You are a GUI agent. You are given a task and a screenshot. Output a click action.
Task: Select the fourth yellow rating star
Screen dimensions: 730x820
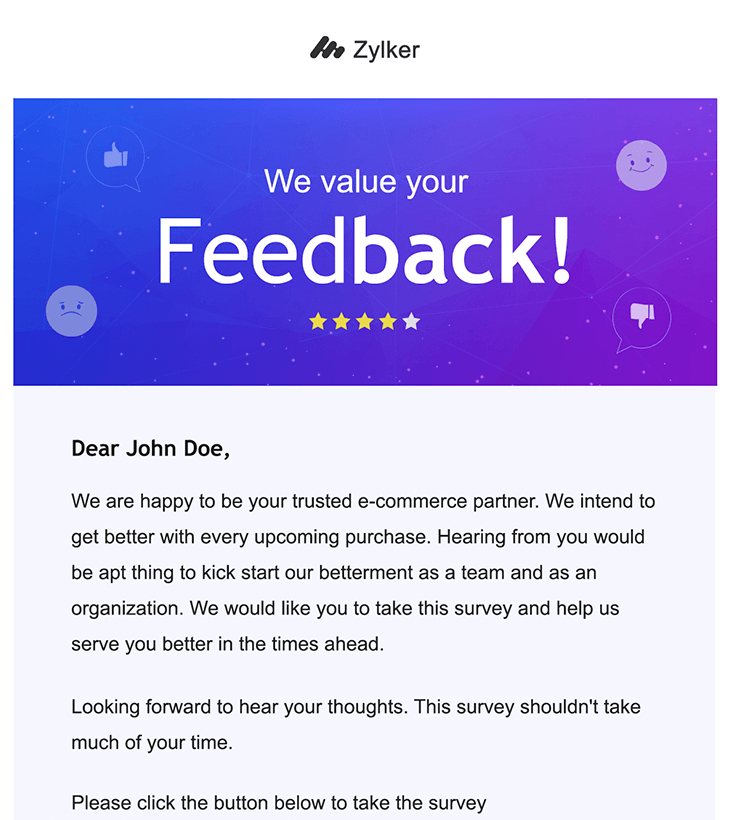(x=387, y=321)
